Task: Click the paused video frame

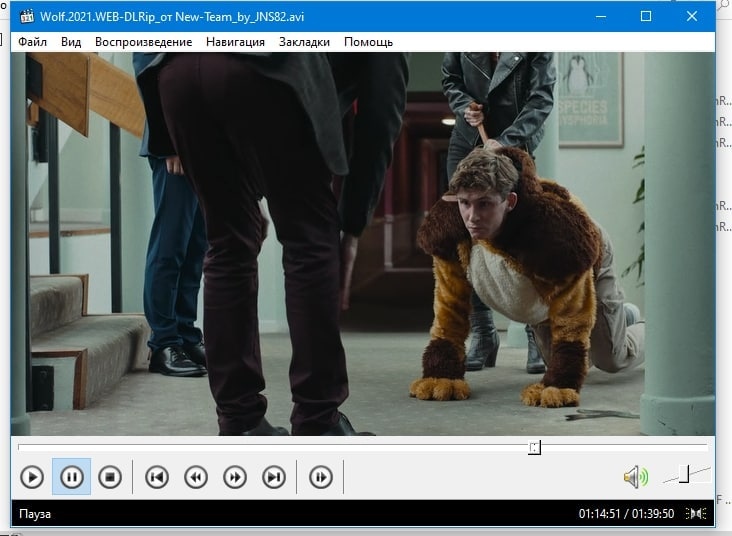Action: point(363,244)
